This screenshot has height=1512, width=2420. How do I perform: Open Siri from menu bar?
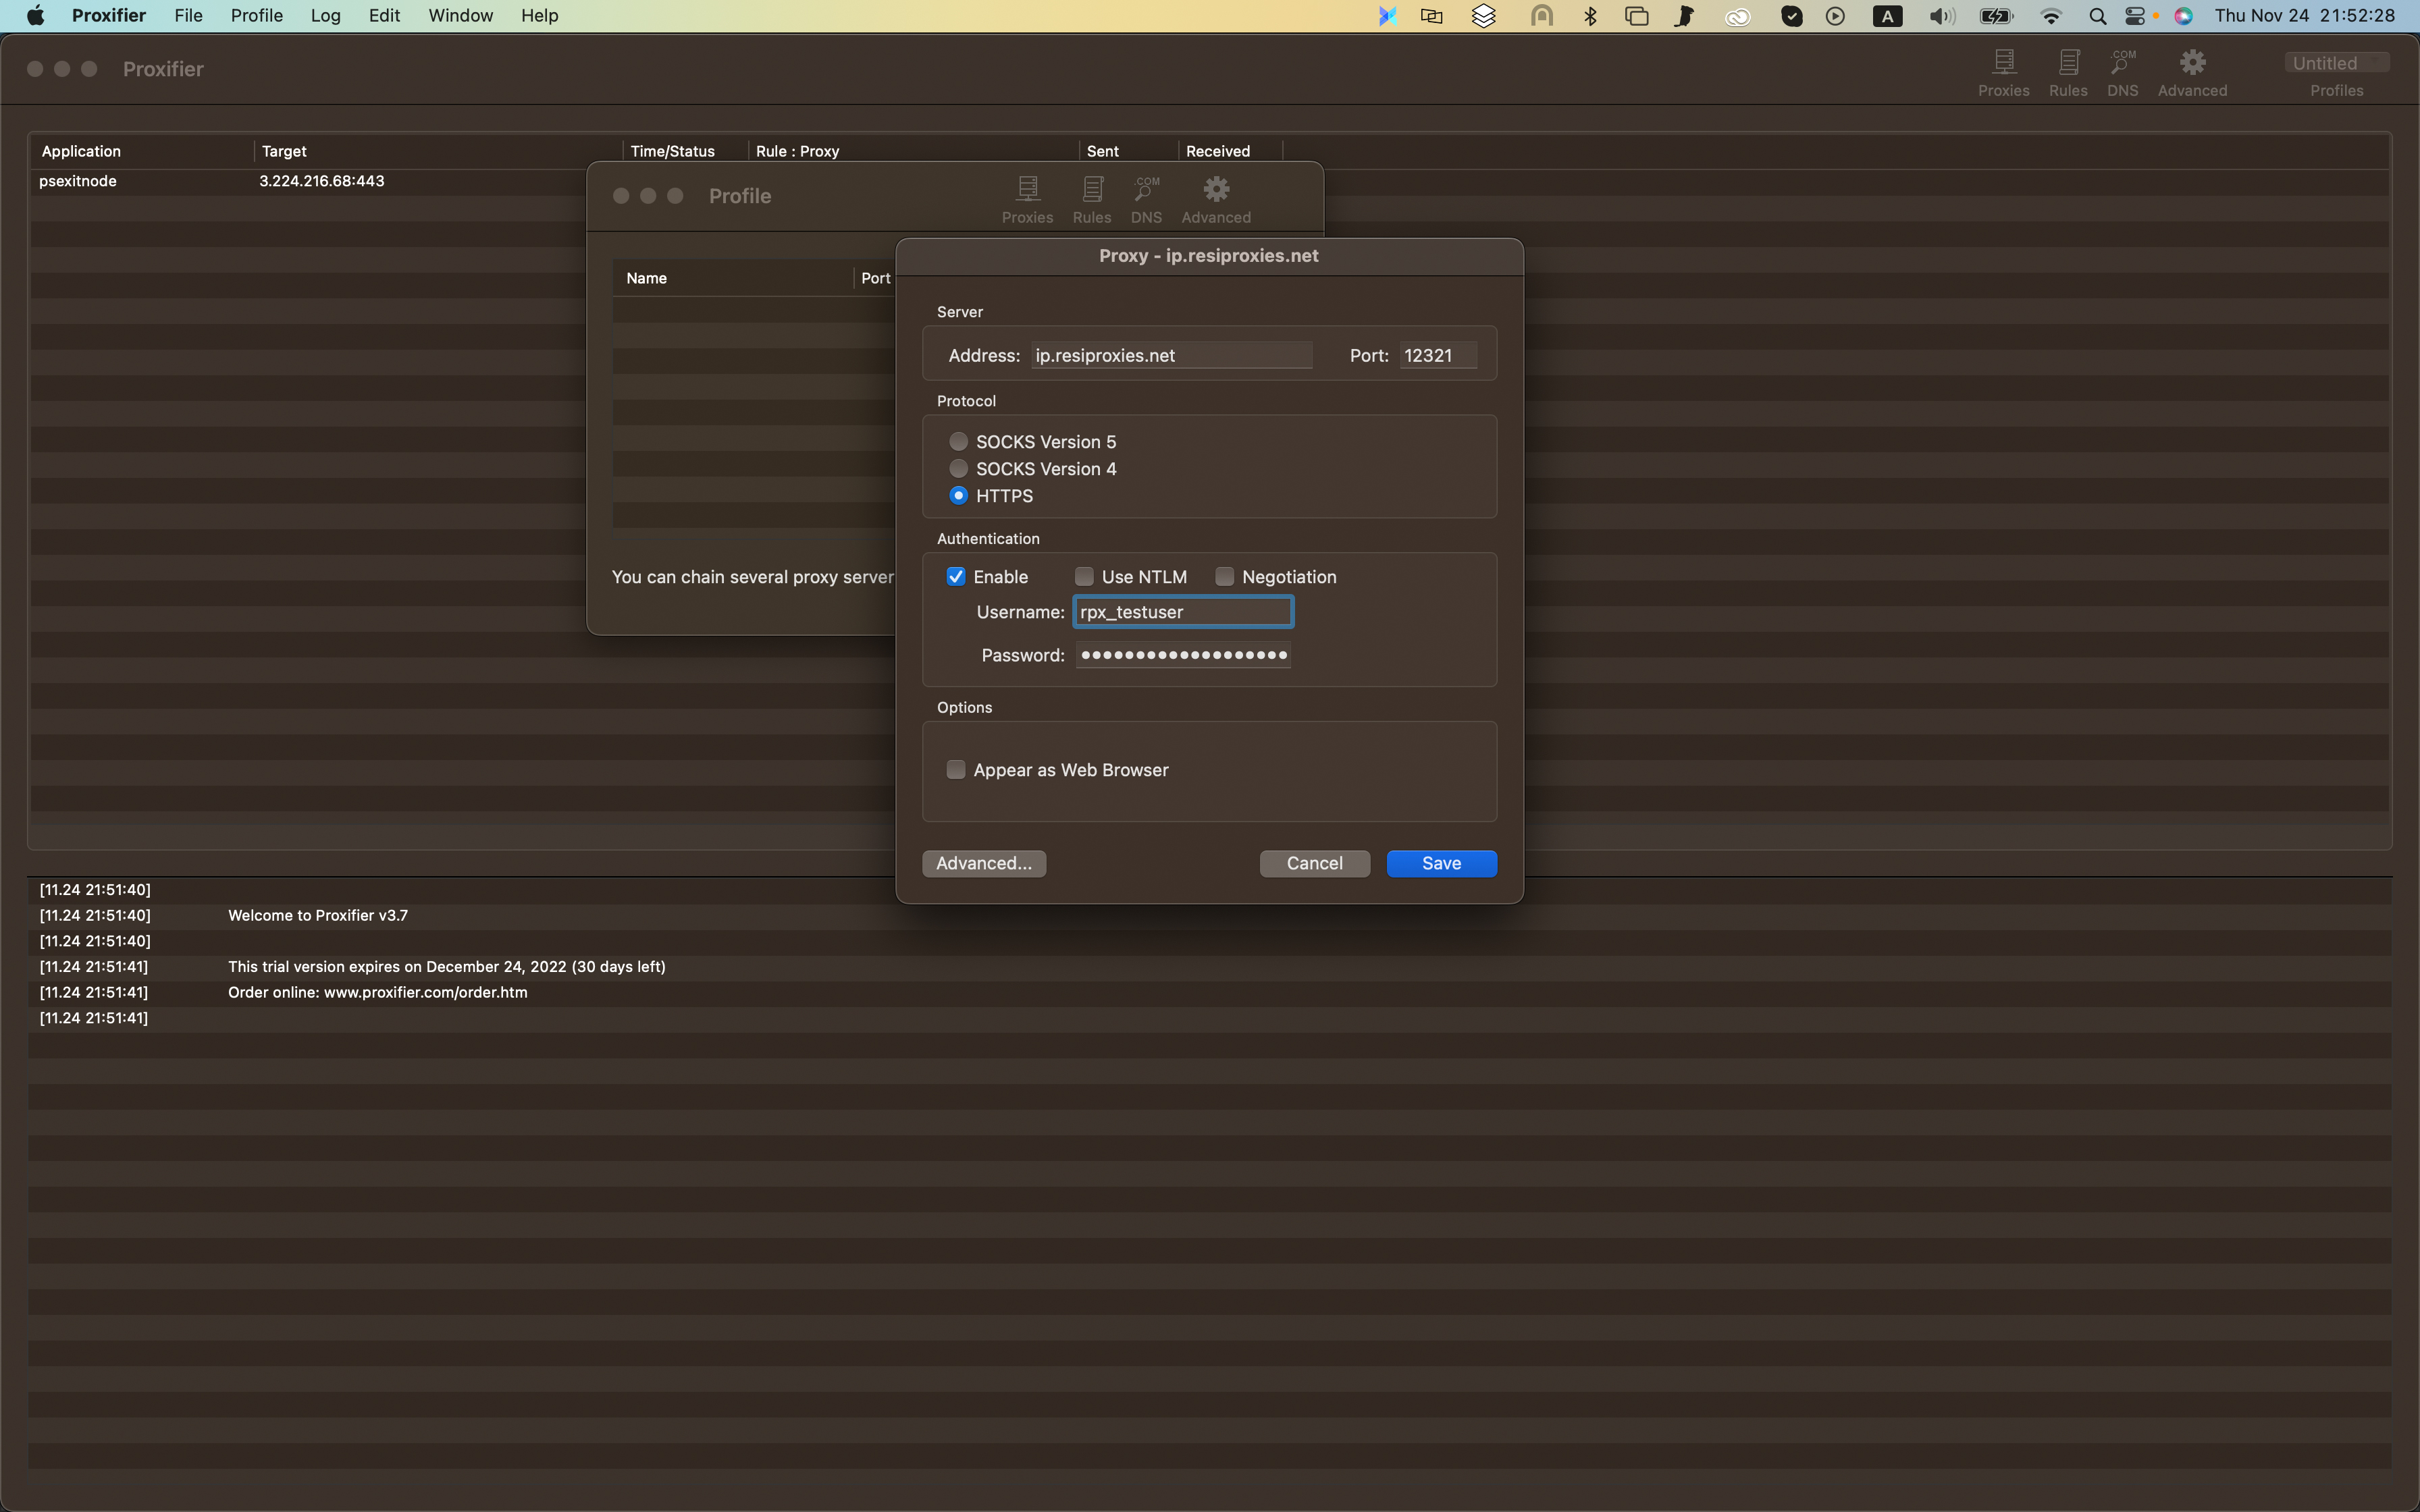(2183, 15)
